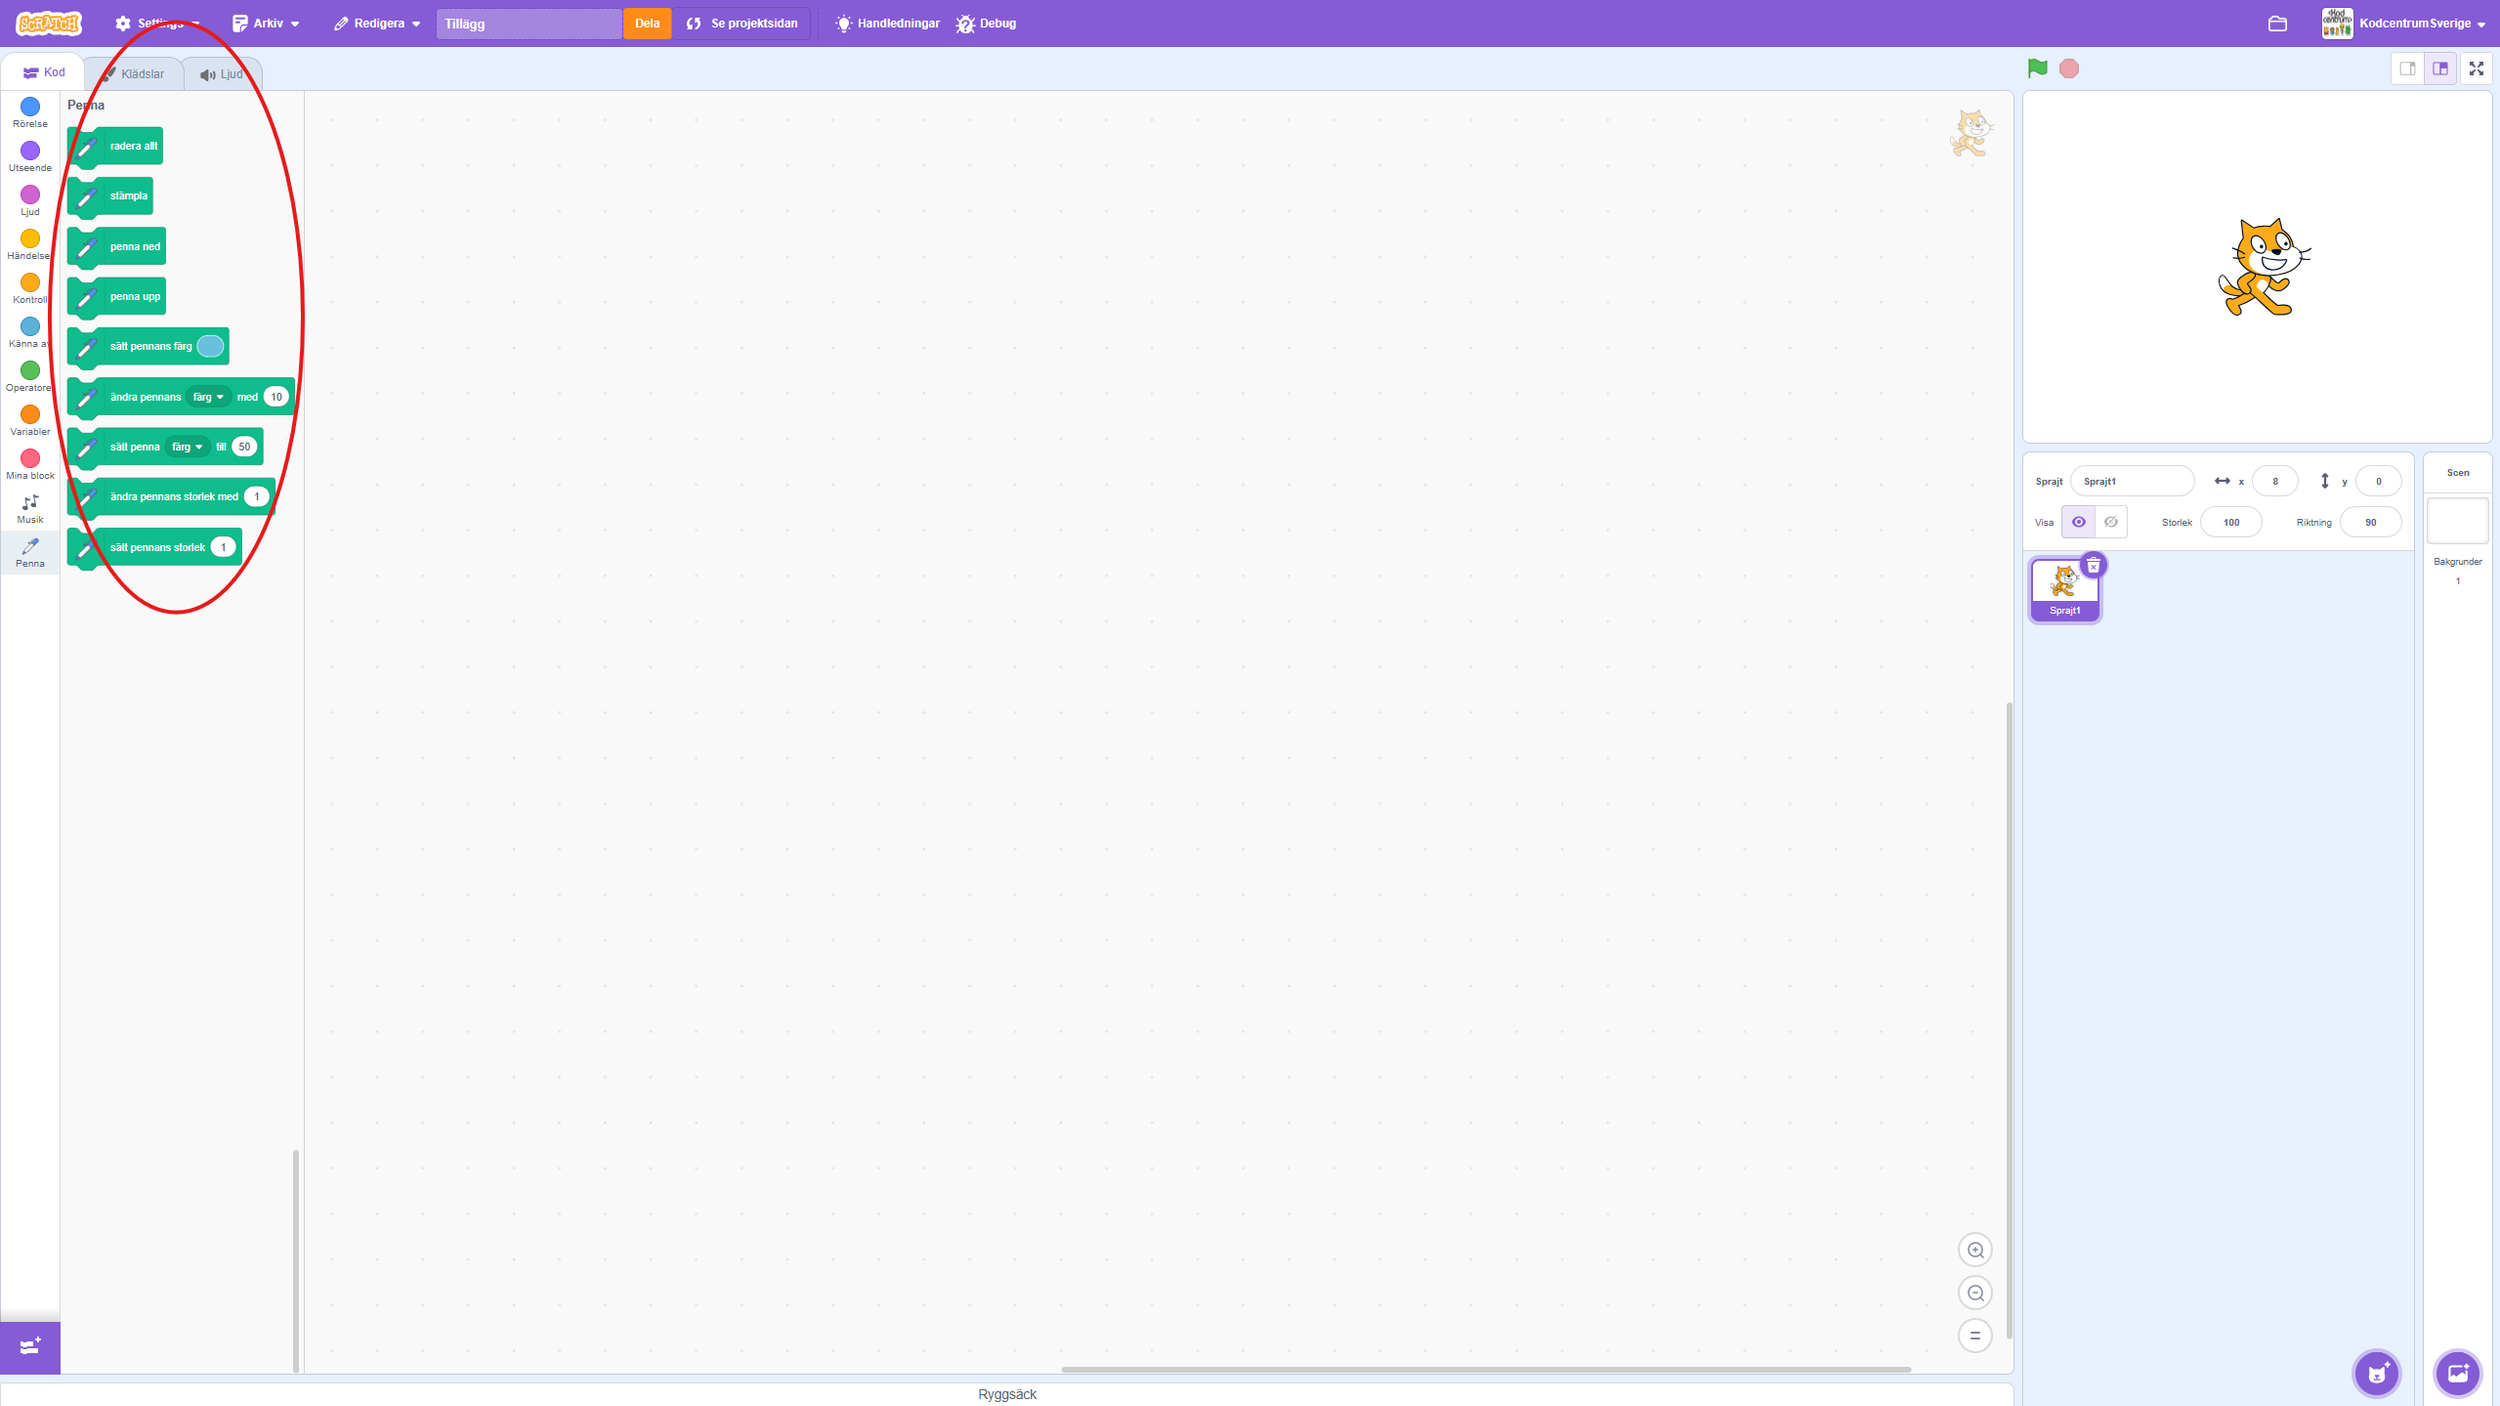This screenshot has width=2500, height=1406.
Task: Open färg dropdown in ändra pennans block
Action: (x=208, y=397)
